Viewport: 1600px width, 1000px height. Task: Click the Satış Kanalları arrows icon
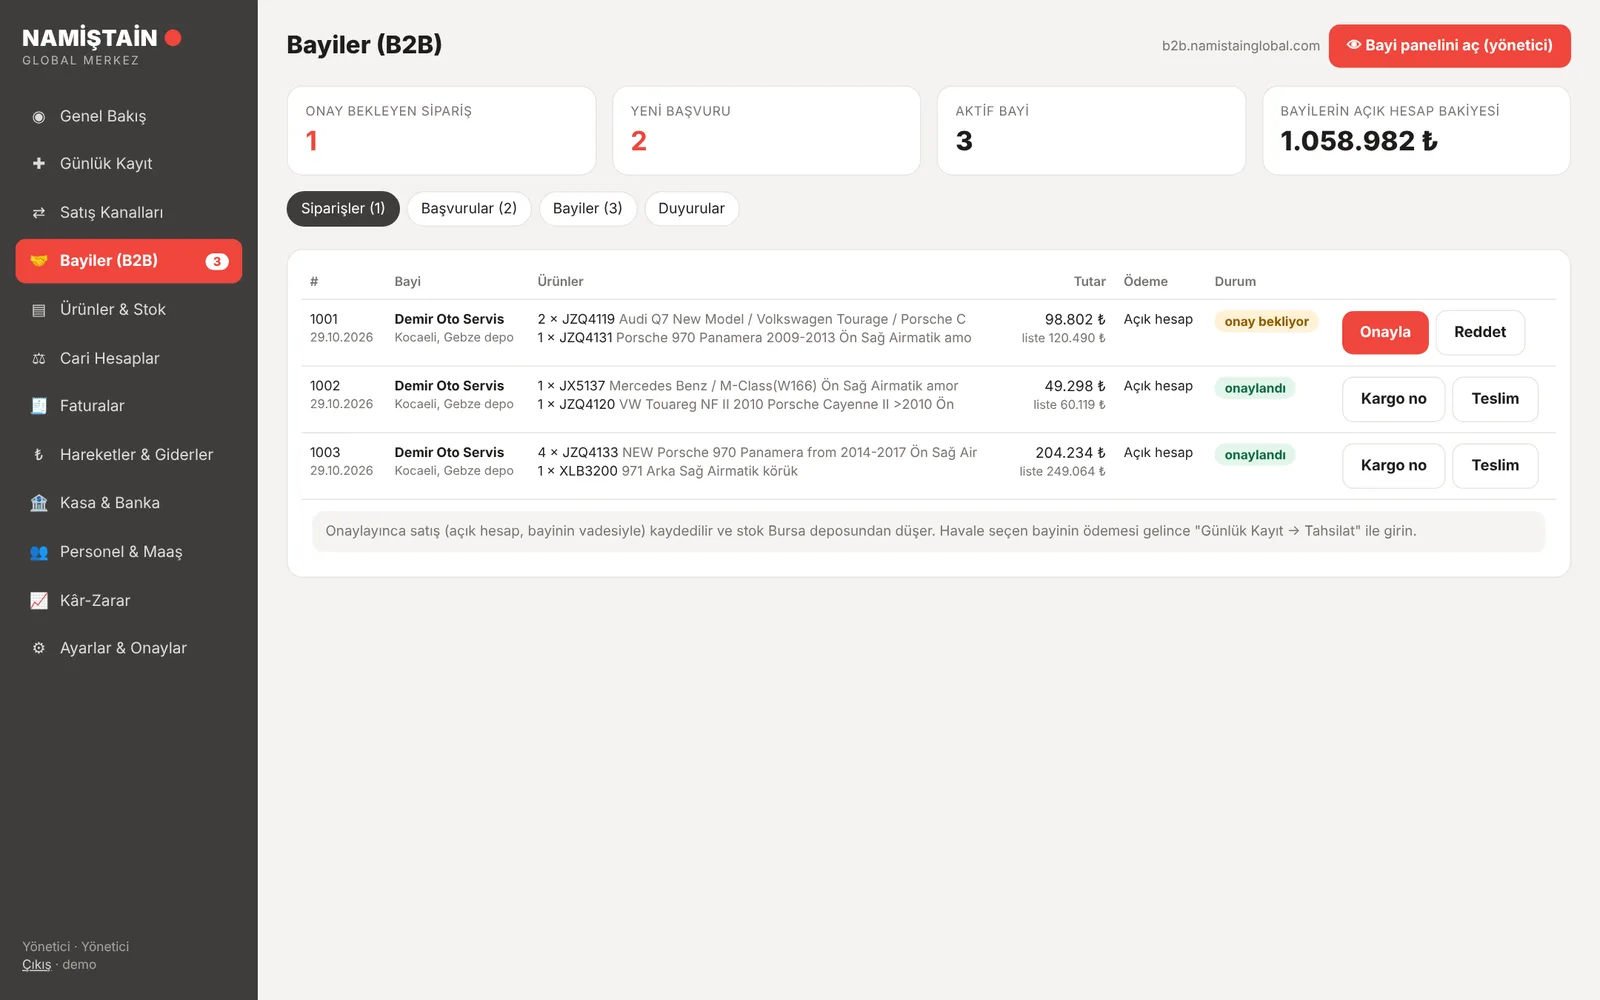click(39, 212)
